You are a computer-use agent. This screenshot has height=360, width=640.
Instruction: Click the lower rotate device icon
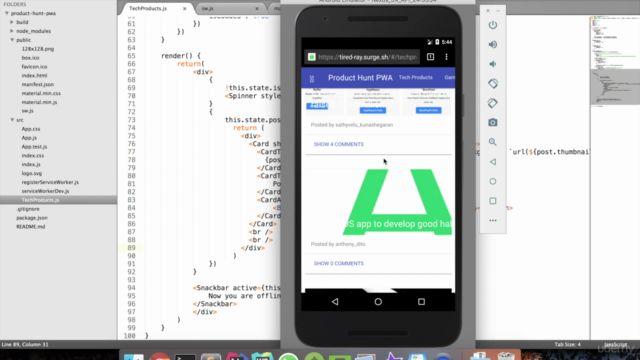(493, 103)
